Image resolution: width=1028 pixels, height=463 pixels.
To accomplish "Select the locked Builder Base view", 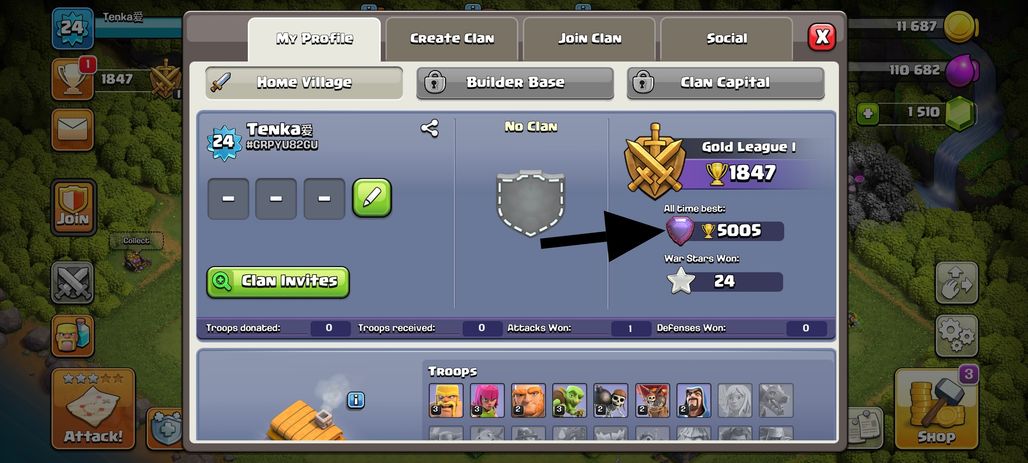I will pos(515,83).
